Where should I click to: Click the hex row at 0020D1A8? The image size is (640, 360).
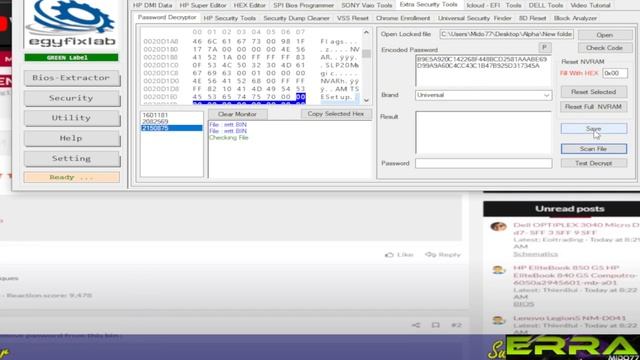[251, 41]
